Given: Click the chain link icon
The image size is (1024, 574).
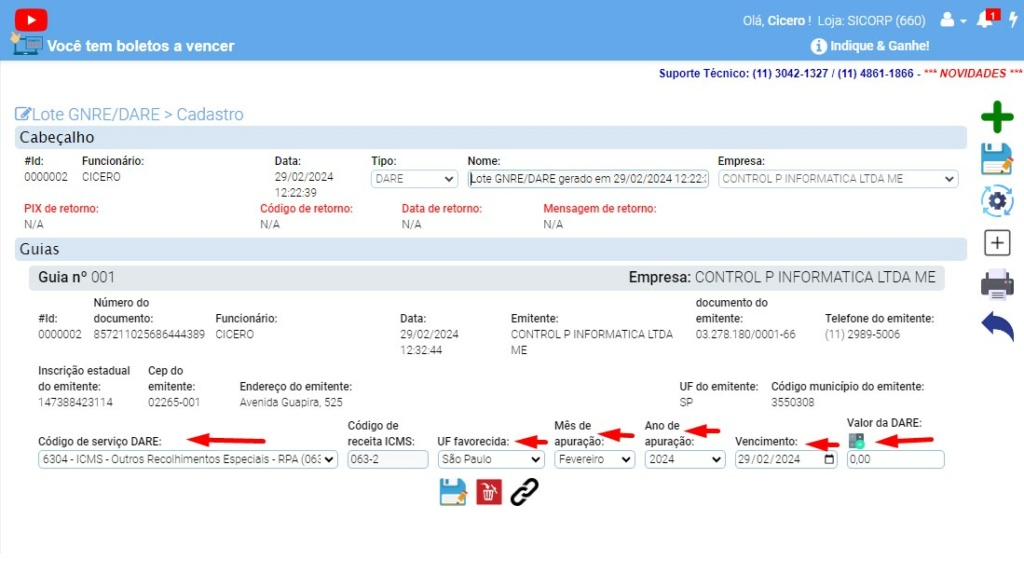Looking at the screenshot, I should pyautogui.click(x=524, y=492).
